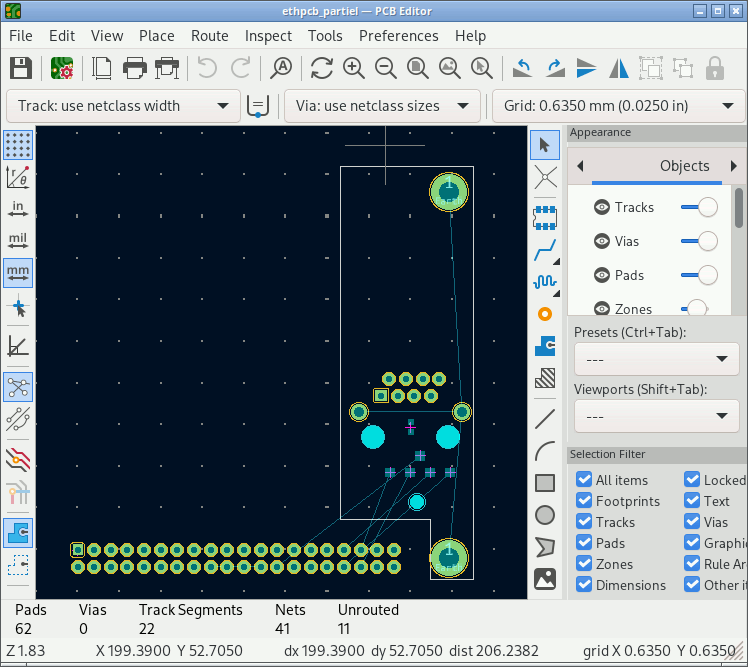Hide Vias using eye icon
The width and height of the screenshot is (748, 667).
coord(602,241)
